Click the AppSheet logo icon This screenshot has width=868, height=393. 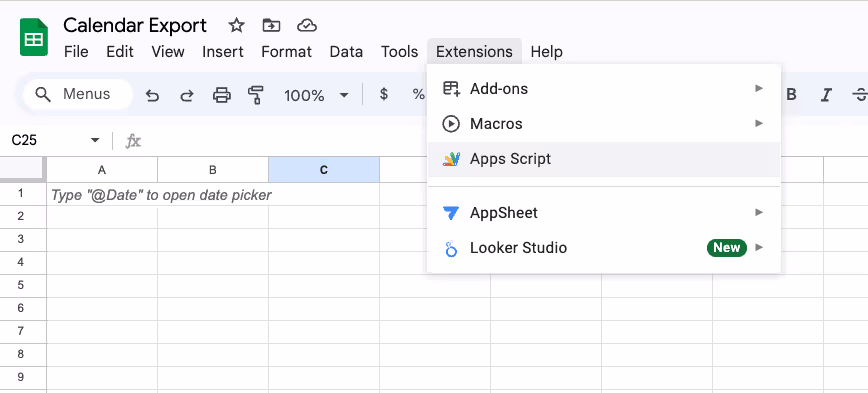[x=451, y=213]
